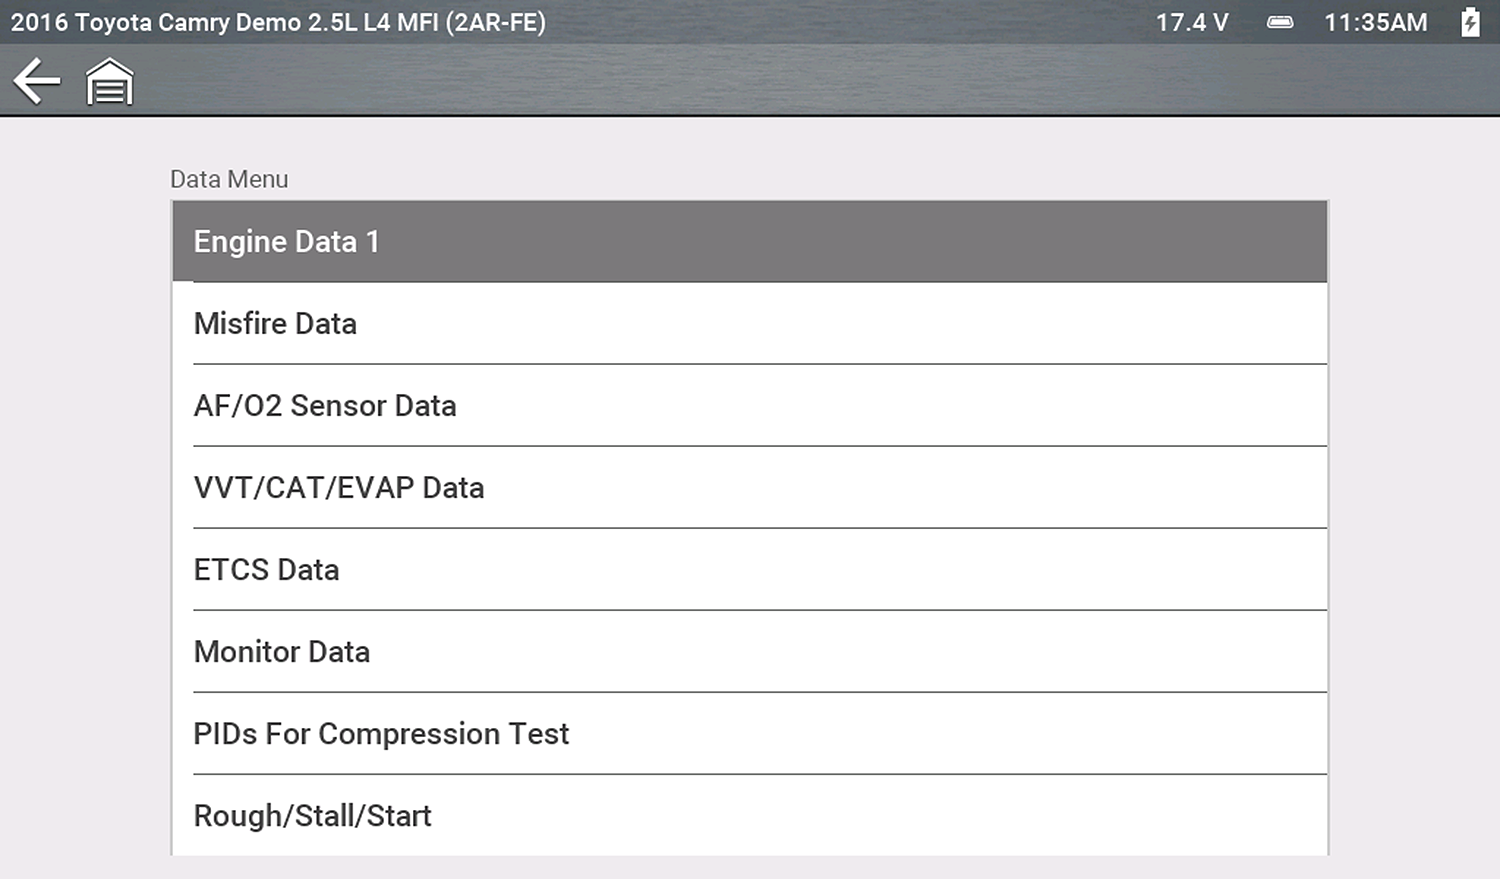Viewport: 1500px width, 879px height.
Task: Click the battery charging status icon
Action: pos(1470,21)
